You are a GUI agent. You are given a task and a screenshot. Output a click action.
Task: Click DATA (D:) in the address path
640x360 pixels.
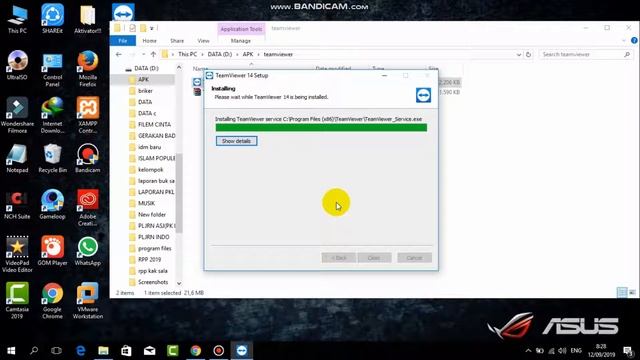220,54
